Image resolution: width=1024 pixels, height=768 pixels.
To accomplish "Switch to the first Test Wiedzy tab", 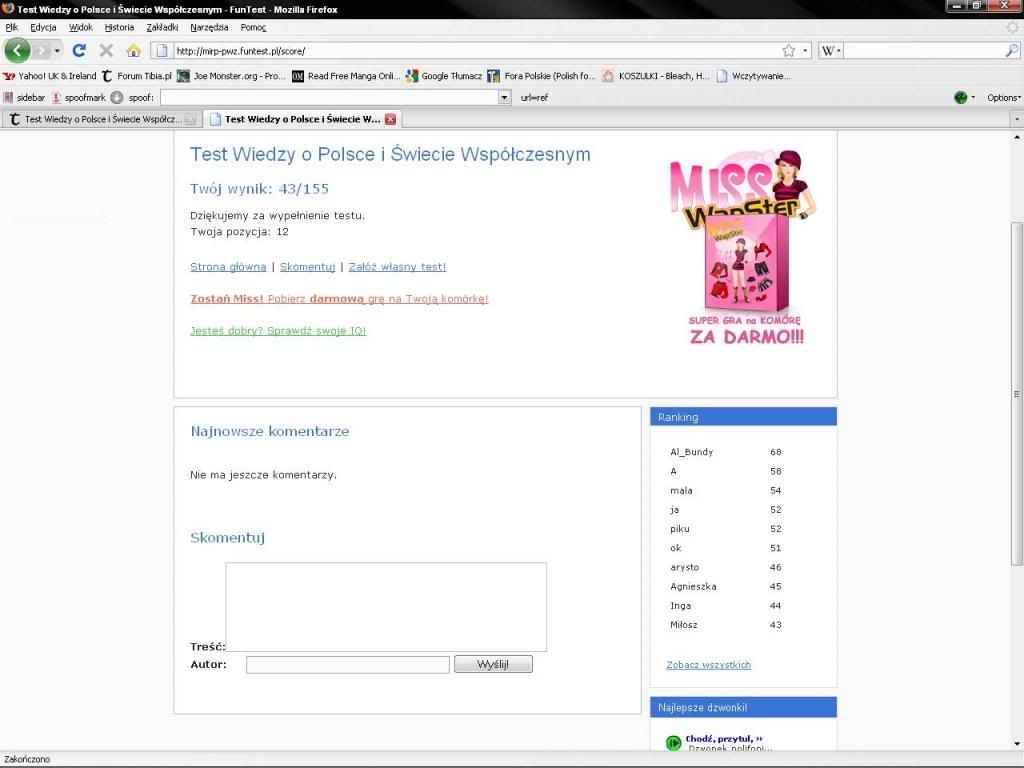I will (x=102, y=119).
